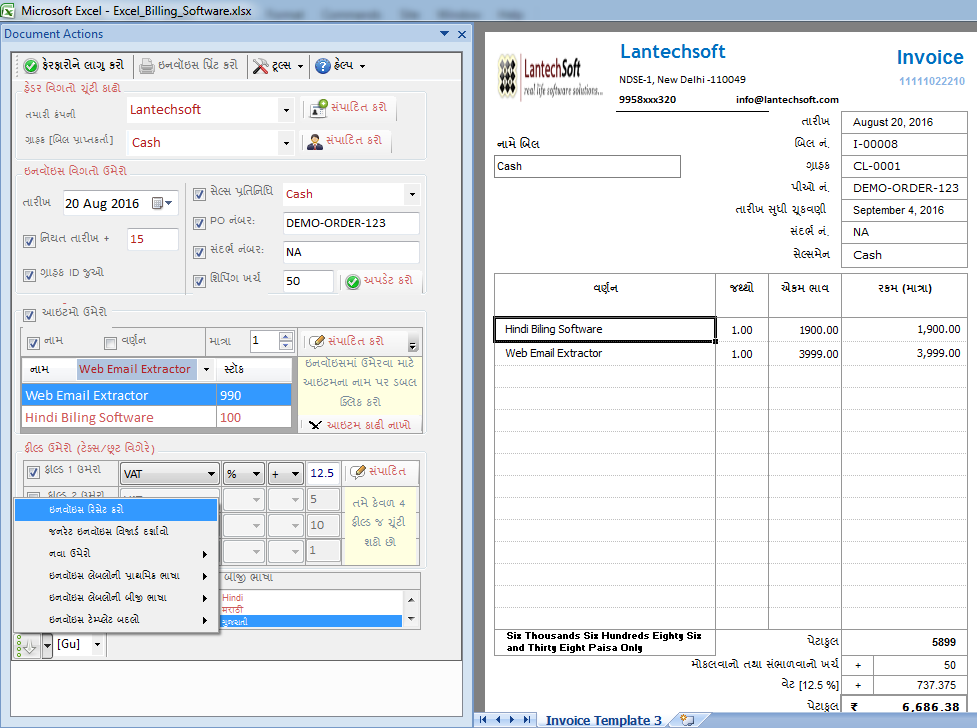The image size is (977, 728).
Task: Click the edit customer person icon
Action: pyautogui.click(x=315, y=141)
